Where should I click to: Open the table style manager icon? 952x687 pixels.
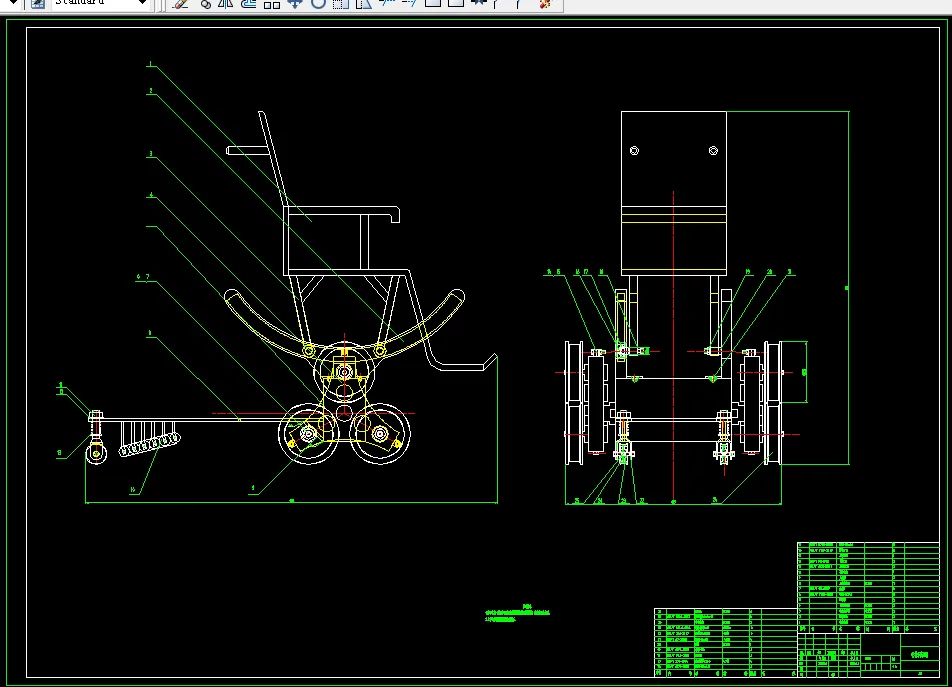[38, 4]
